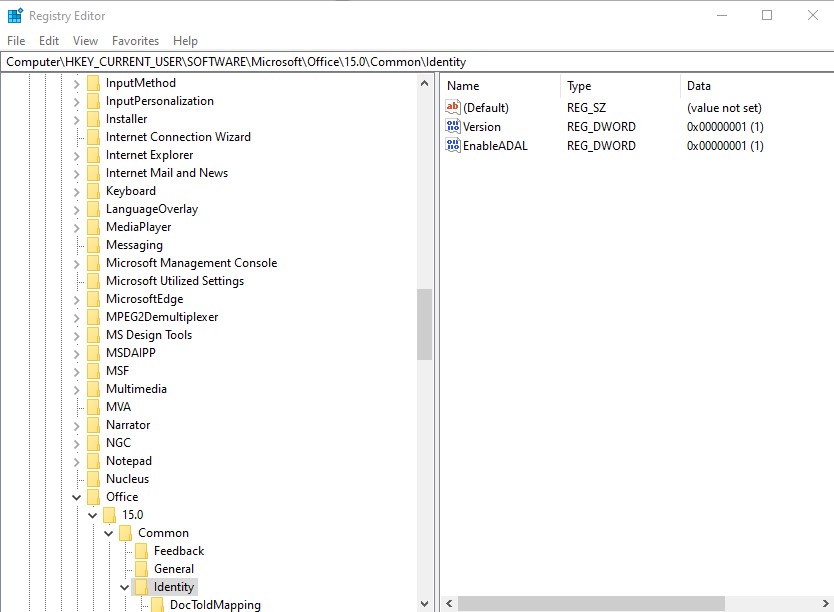Expand the LanguageOverlay key

coord(77,209)
